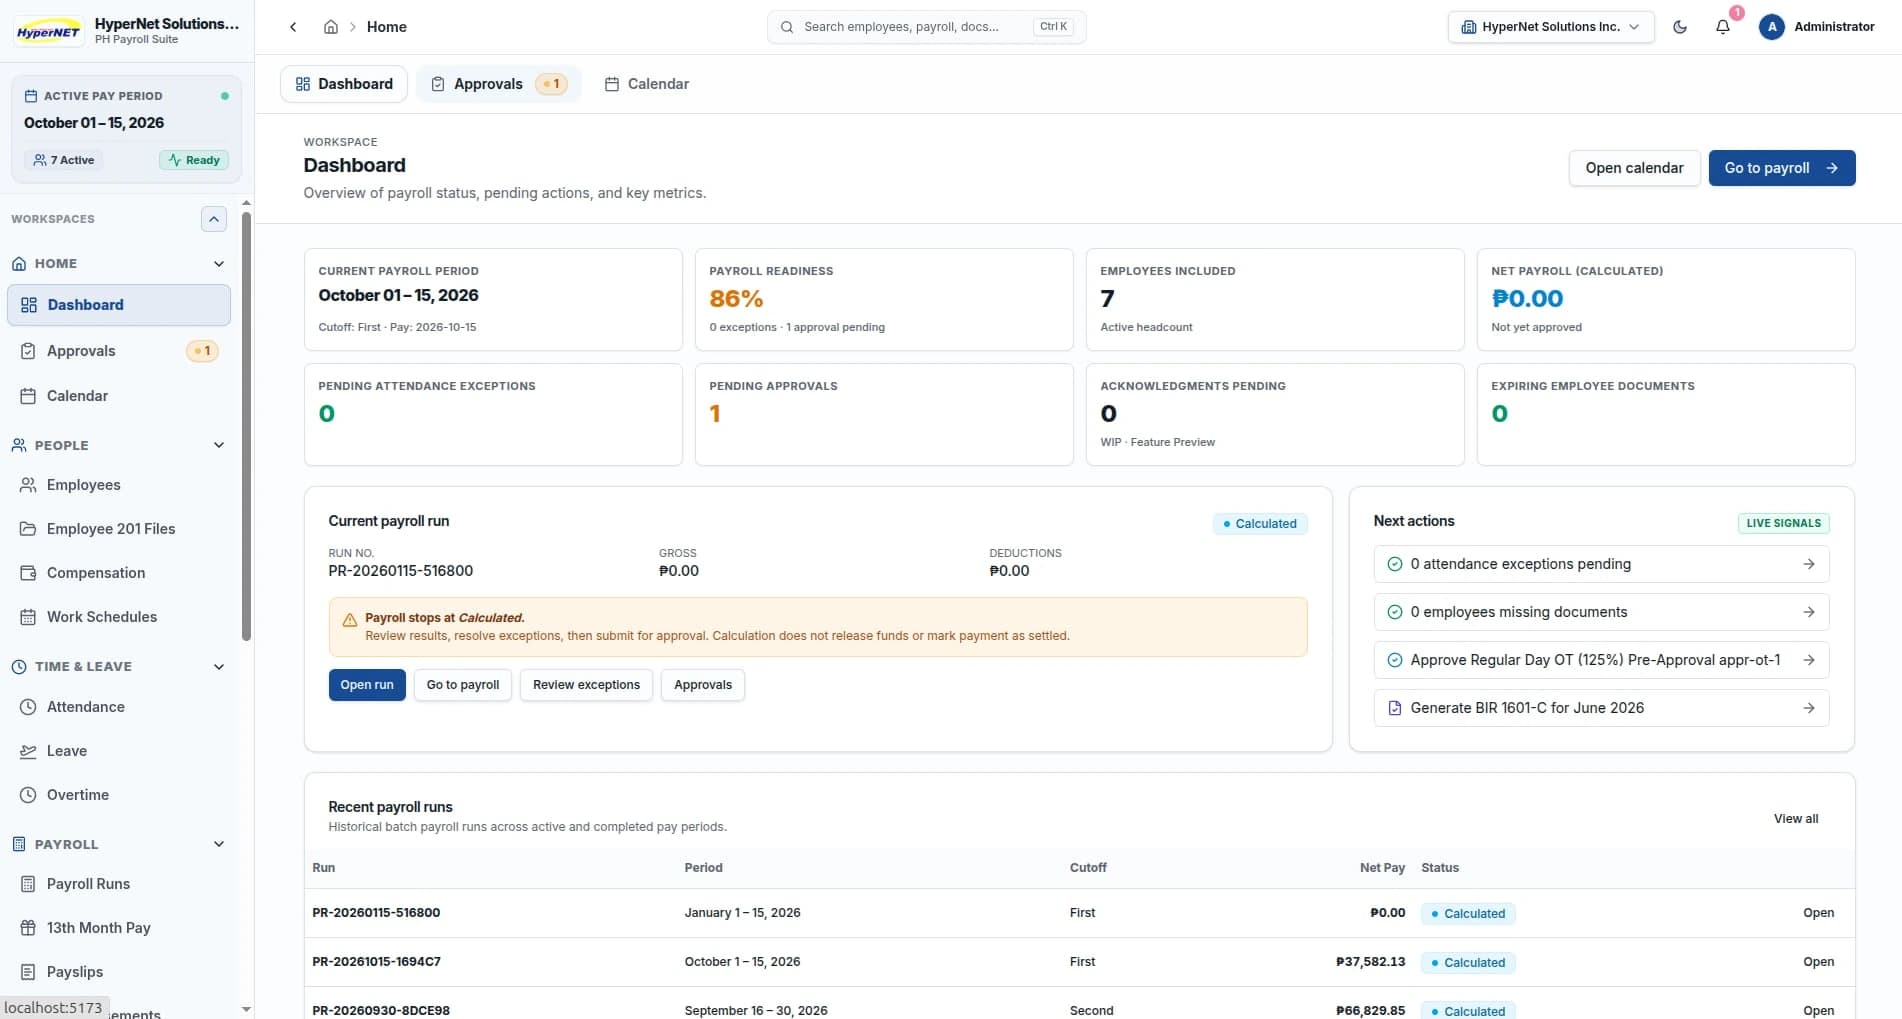
Task: Click Approvals button in current payroll run
Action: tap(703, 685)
